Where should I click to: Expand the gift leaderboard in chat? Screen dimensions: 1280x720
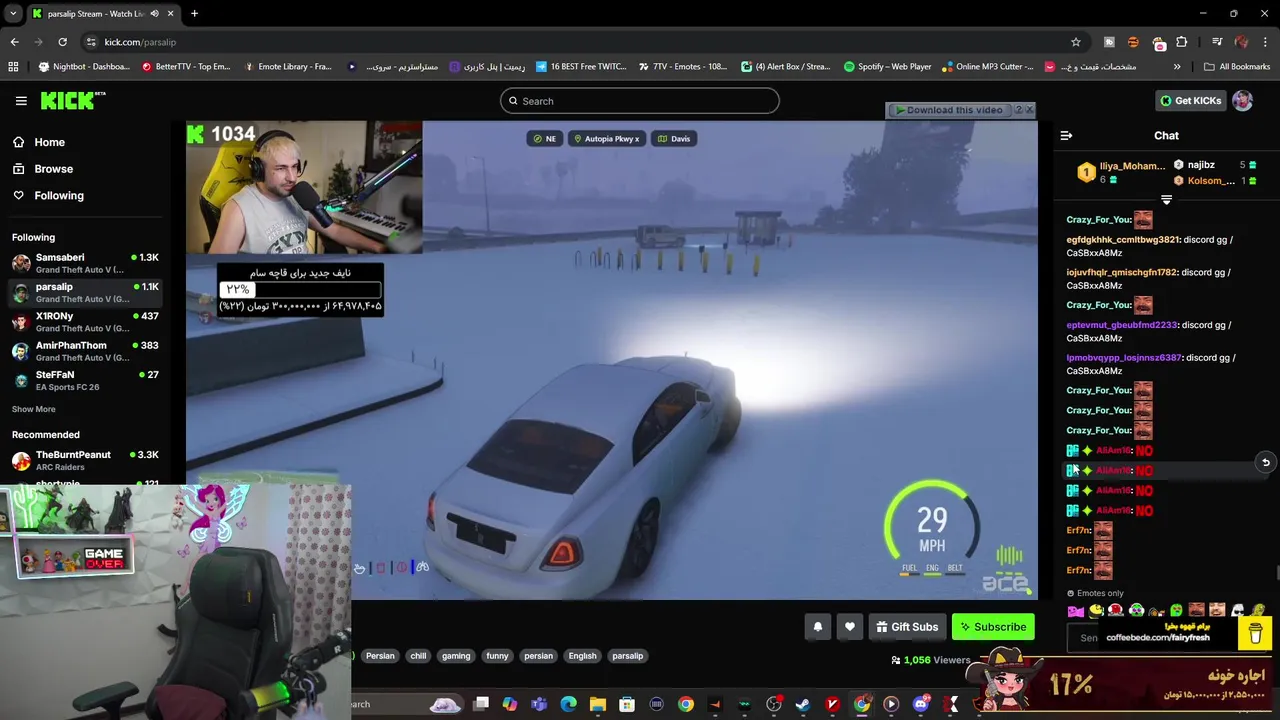[1166, 200]
